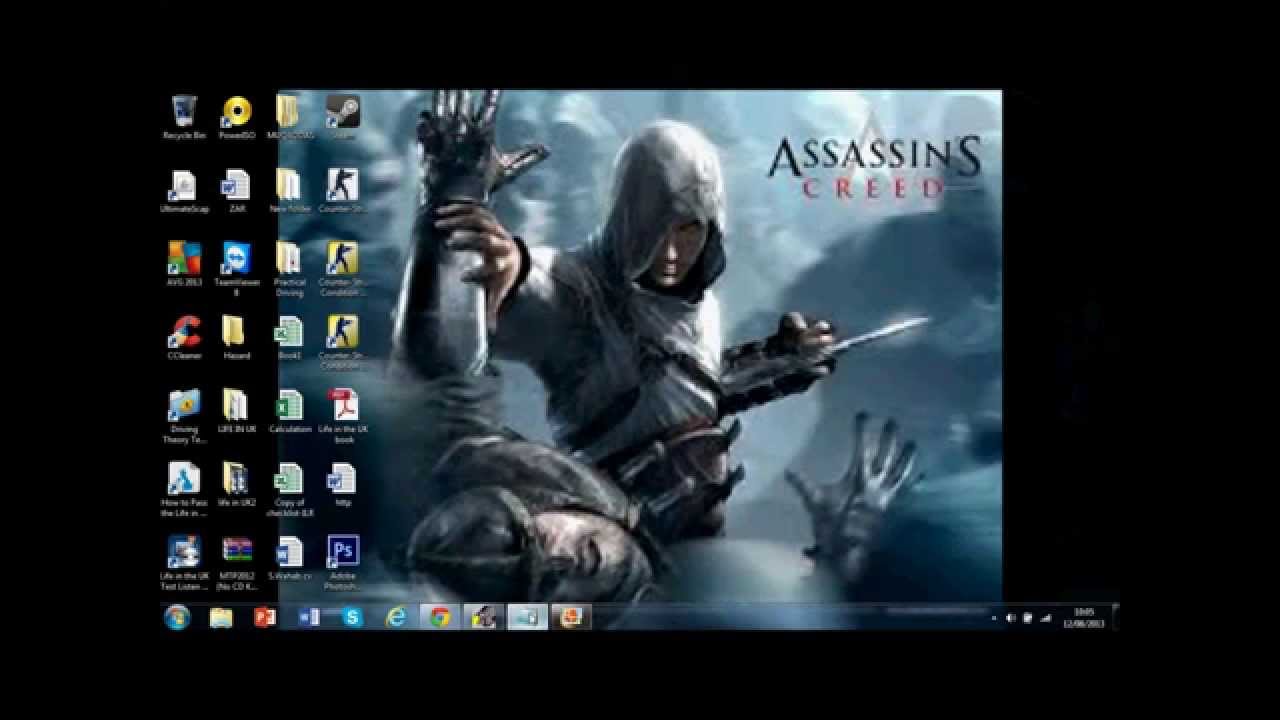Open the Life in the UK book PDF

[343, 416]
